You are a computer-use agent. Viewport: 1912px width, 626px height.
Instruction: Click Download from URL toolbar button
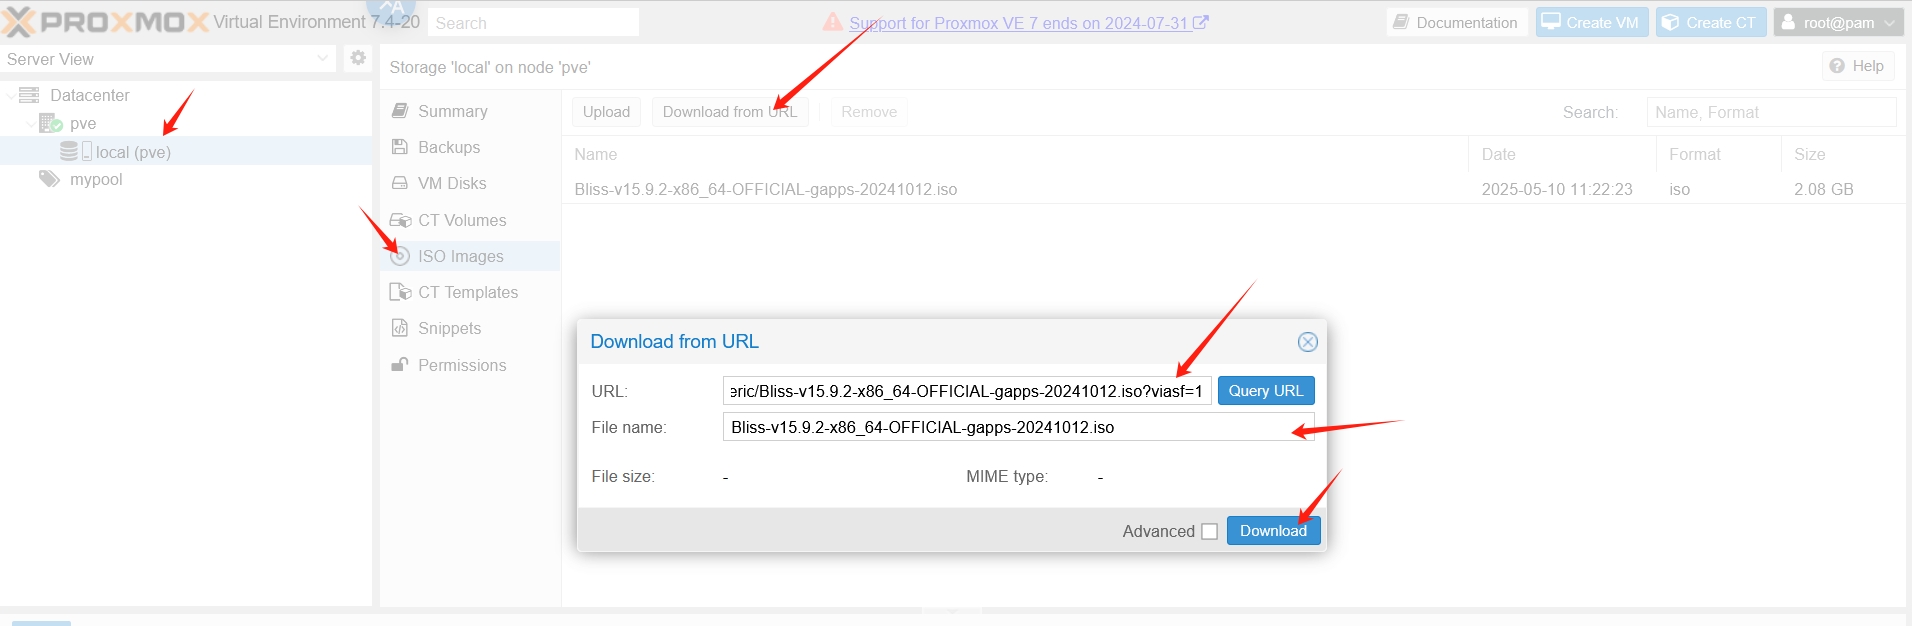pos(730,112)
